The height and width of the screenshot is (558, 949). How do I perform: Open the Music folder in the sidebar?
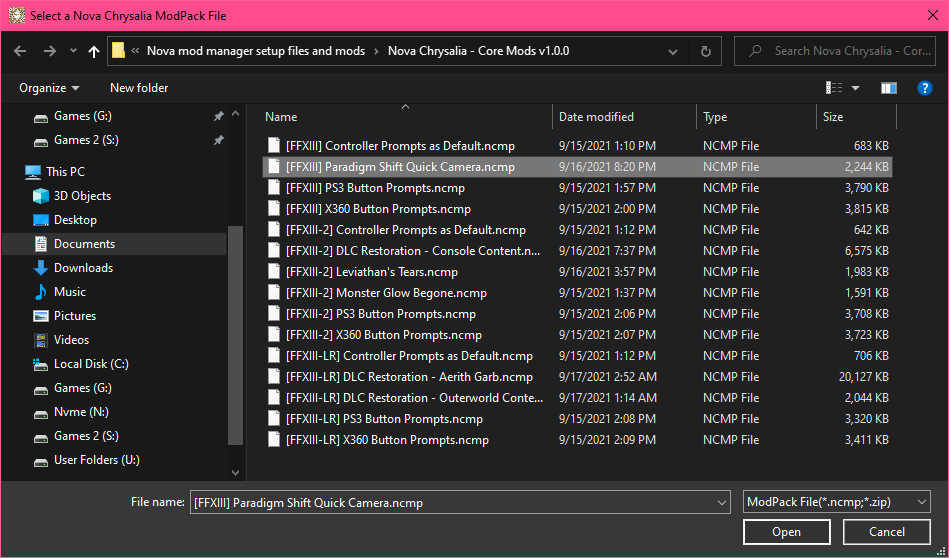point(70,292)
